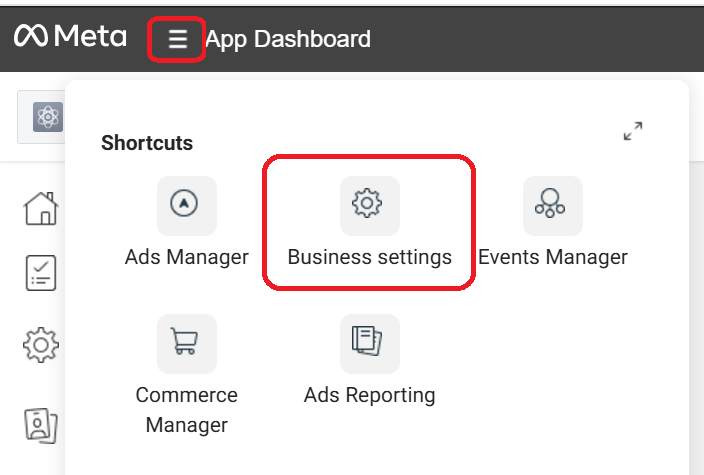Open Business settings shortcut
This screenshot has height=475, width=704.
[x=370, y=223]
